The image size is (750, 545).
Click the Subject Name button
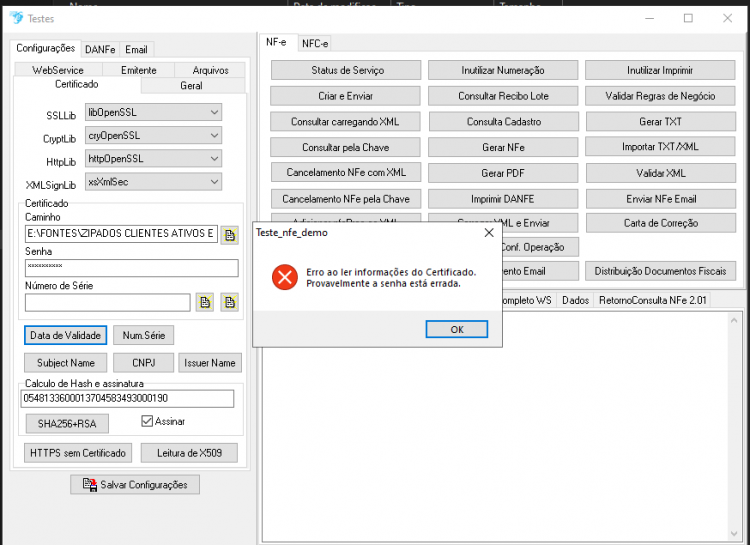pyautogui.click(x=66, y=363)
